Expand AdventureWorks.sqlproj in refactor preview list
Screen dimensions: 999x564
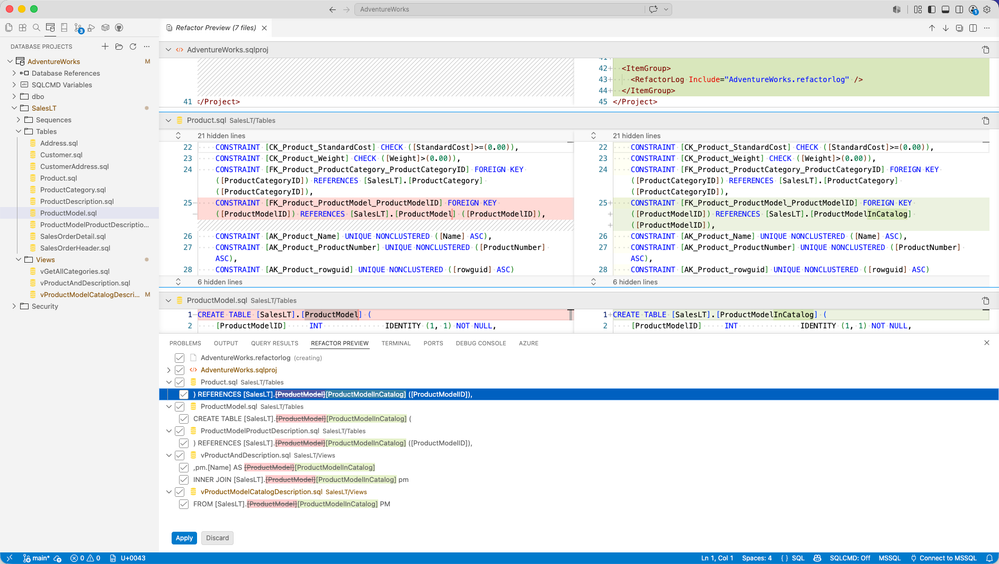pyautogui.click(x=169, y=370)
